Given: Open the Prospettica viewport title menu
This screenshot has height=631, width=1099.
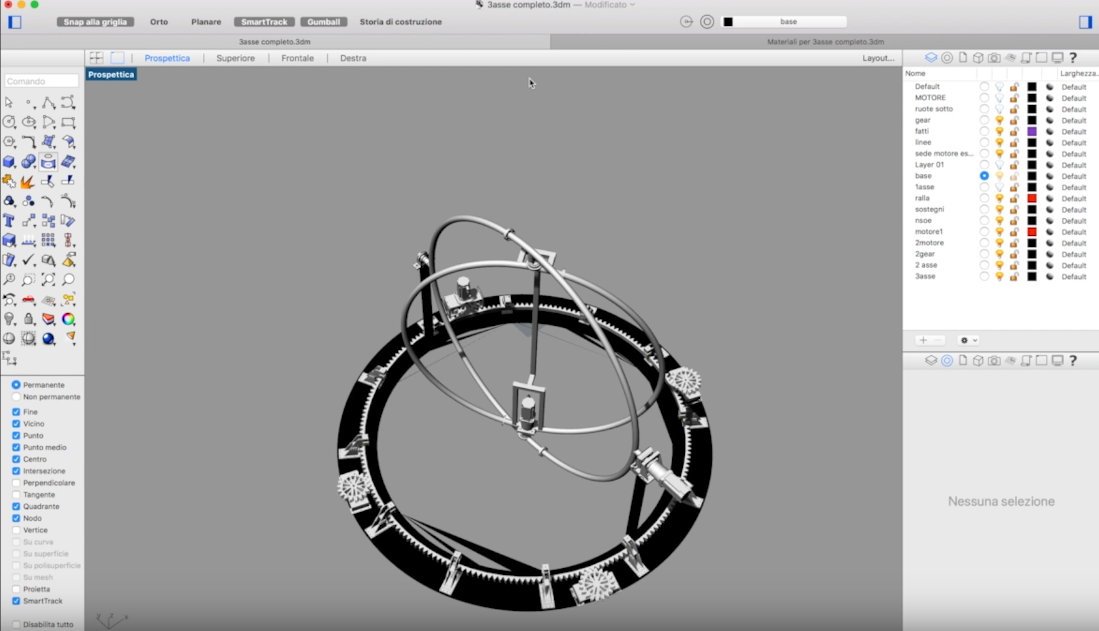Looking at the screenshot, I should click(x=111, y=74).
